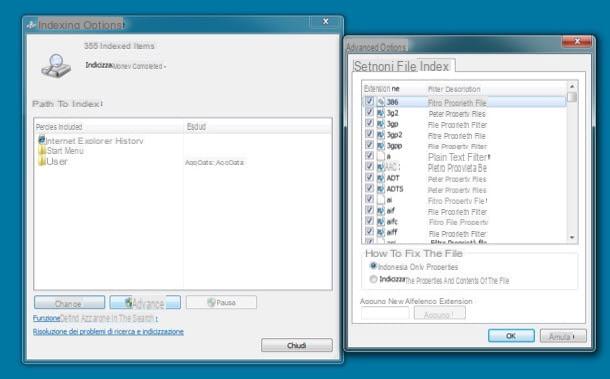
Task: Click the file types list scrollbar thumb
Action: click(x=572, y=97)
